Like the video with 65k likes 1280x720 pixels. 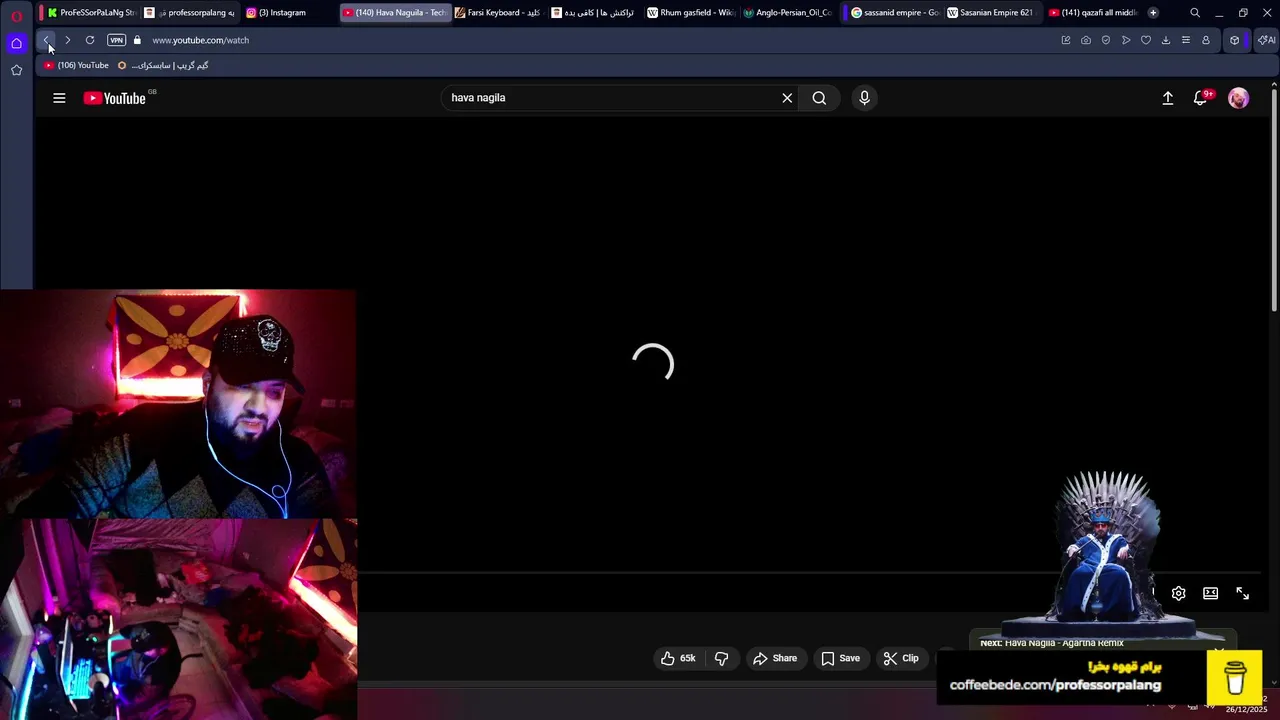(677, 658)
